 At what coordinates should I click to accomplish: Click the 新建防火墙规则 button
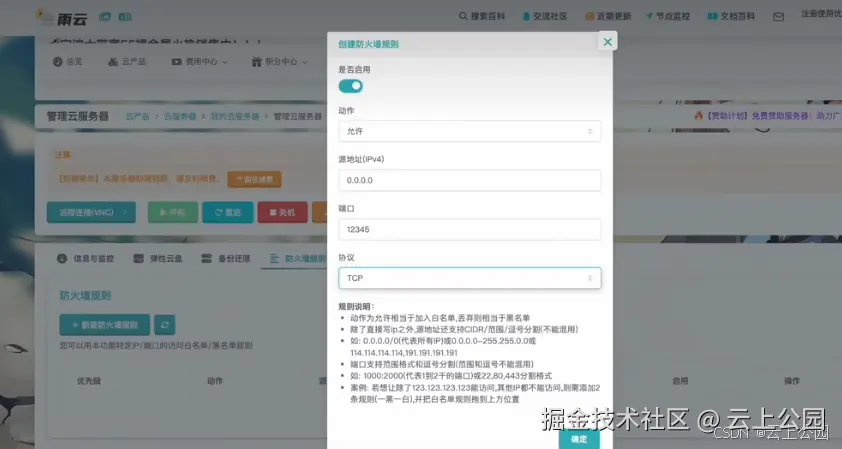[x=105, y=325]
